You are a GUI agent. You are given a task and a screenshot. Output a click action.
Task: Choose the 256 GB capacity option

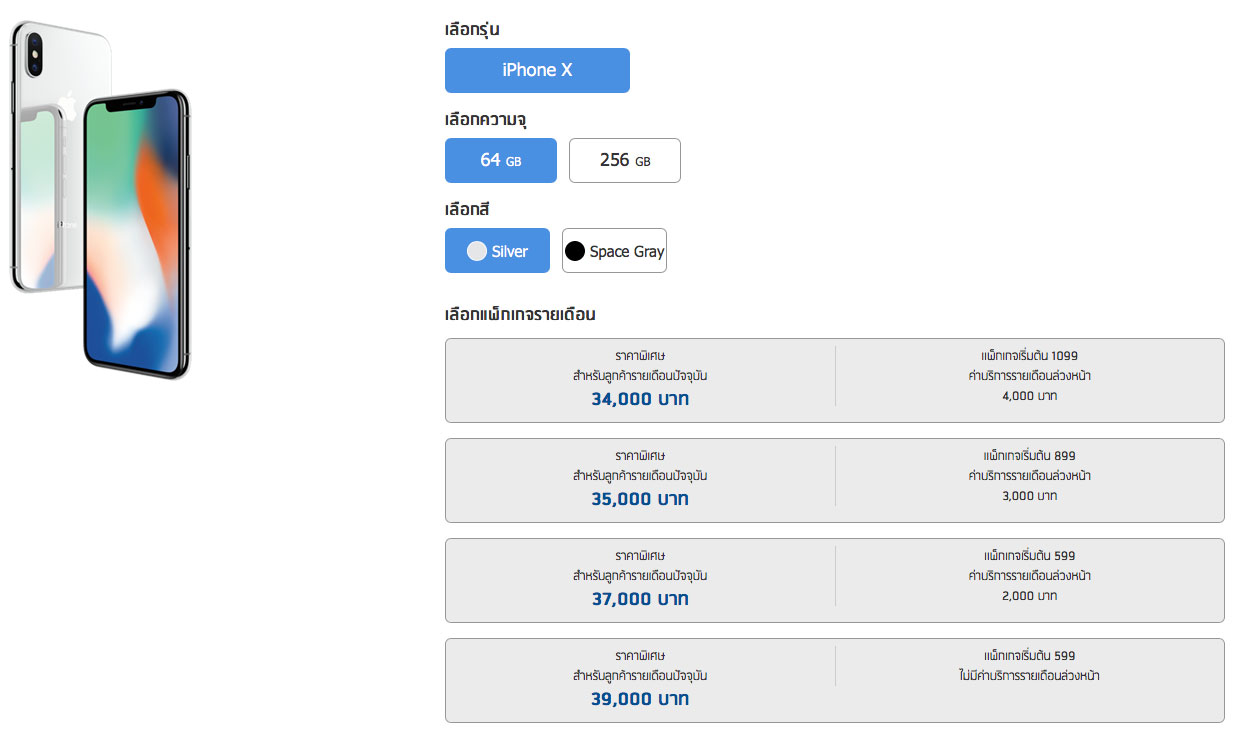point(625,160)
